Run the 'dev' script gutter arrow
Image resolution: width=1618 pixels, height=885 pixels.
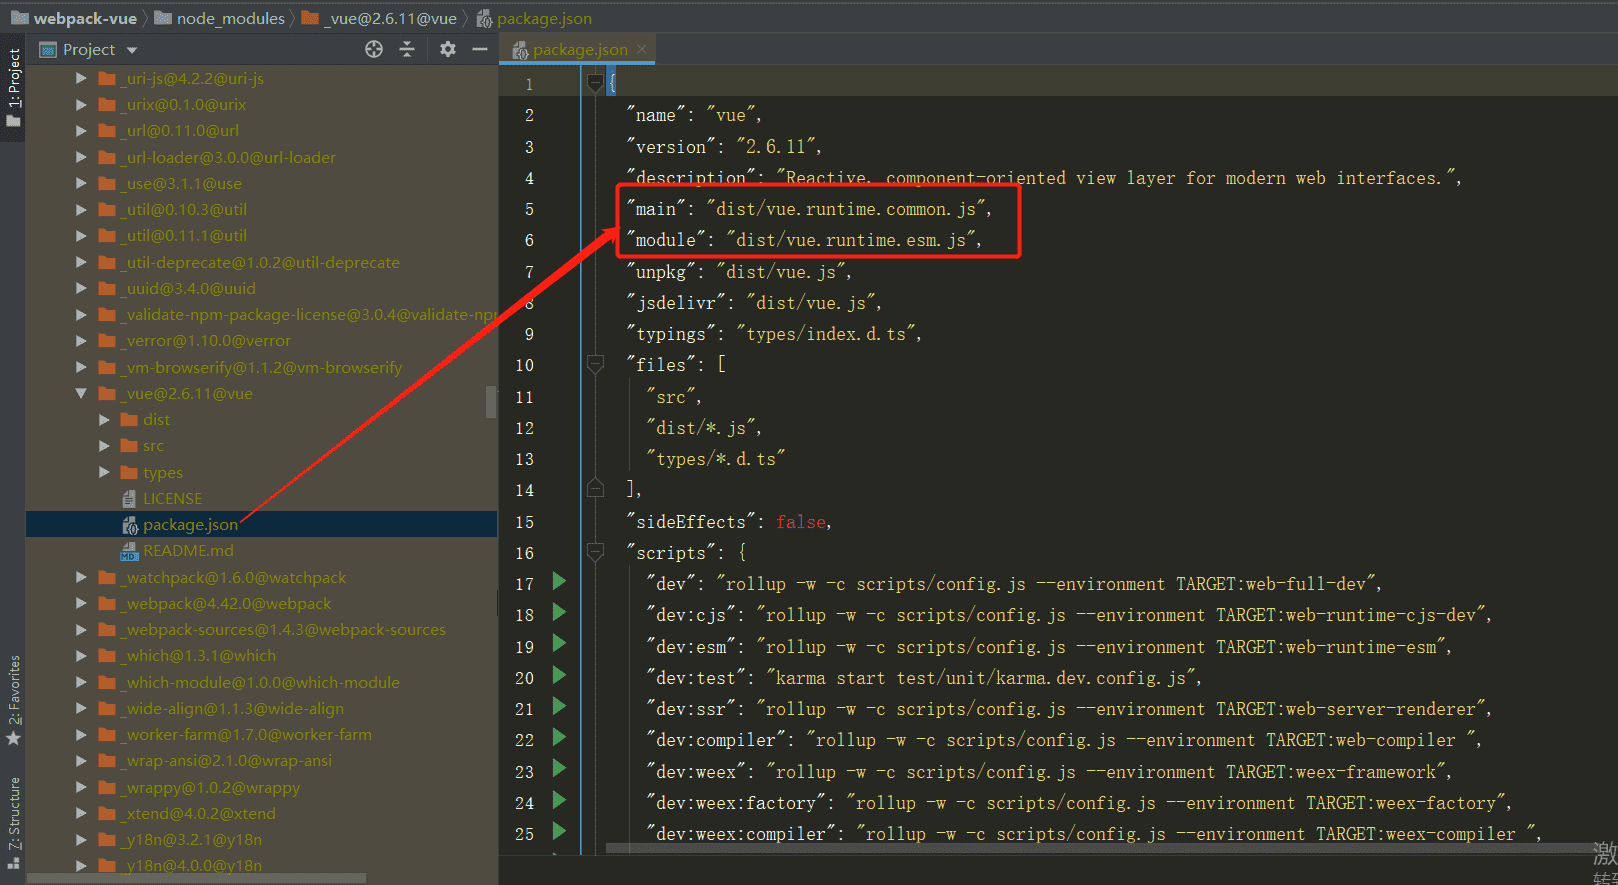559,581
